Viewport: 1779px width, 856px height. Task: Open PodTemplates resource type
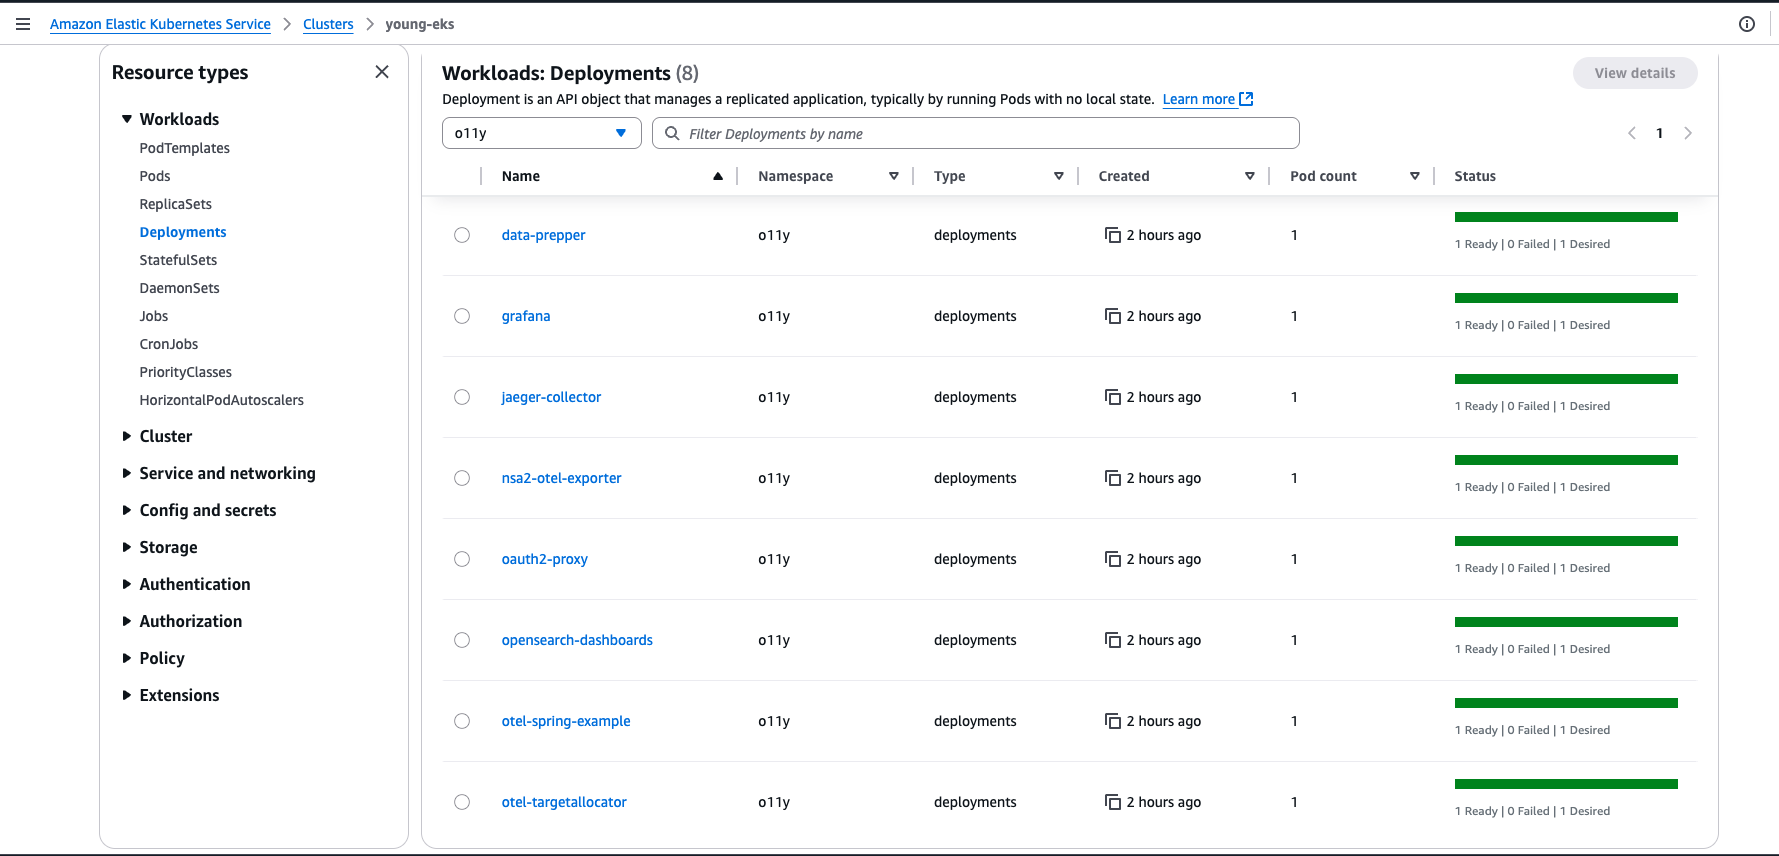coord(185,148)
